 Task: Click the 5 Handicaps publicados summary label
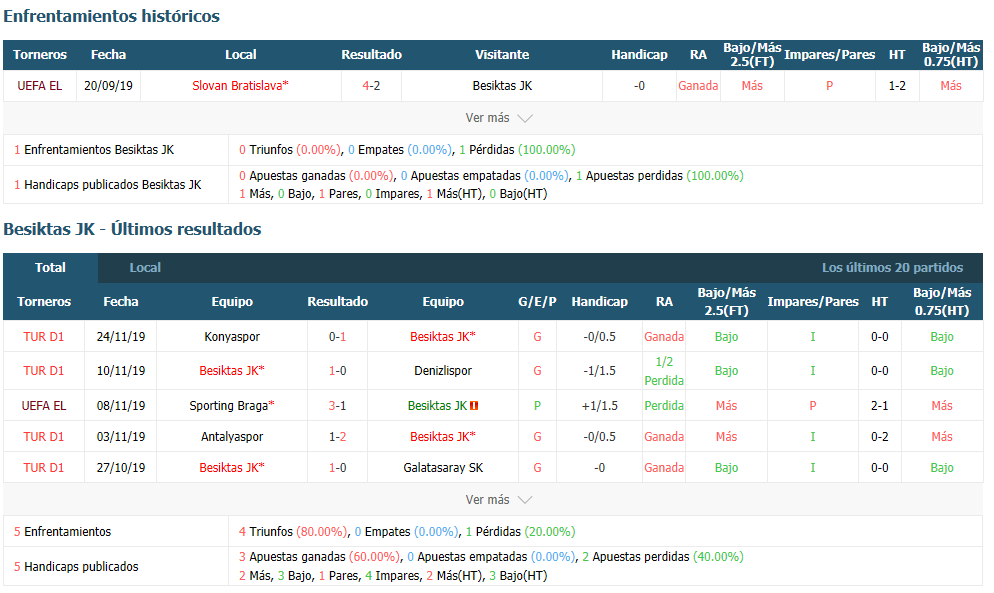76,566
